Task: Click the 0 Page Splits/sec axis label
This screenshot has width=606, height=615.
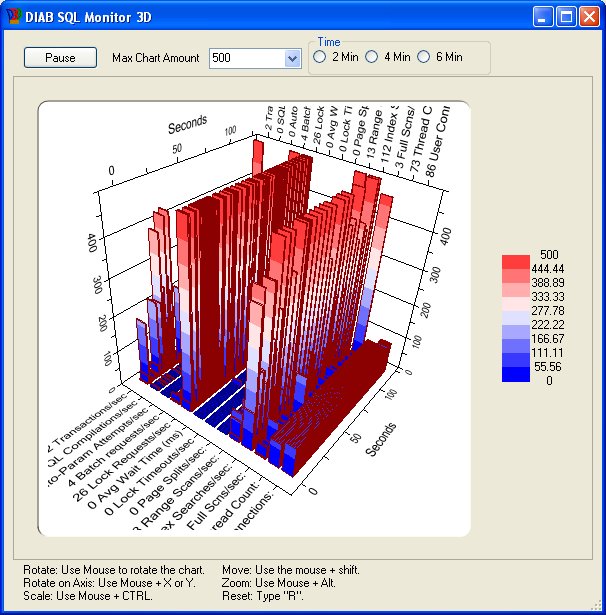Action: [168, 481]
